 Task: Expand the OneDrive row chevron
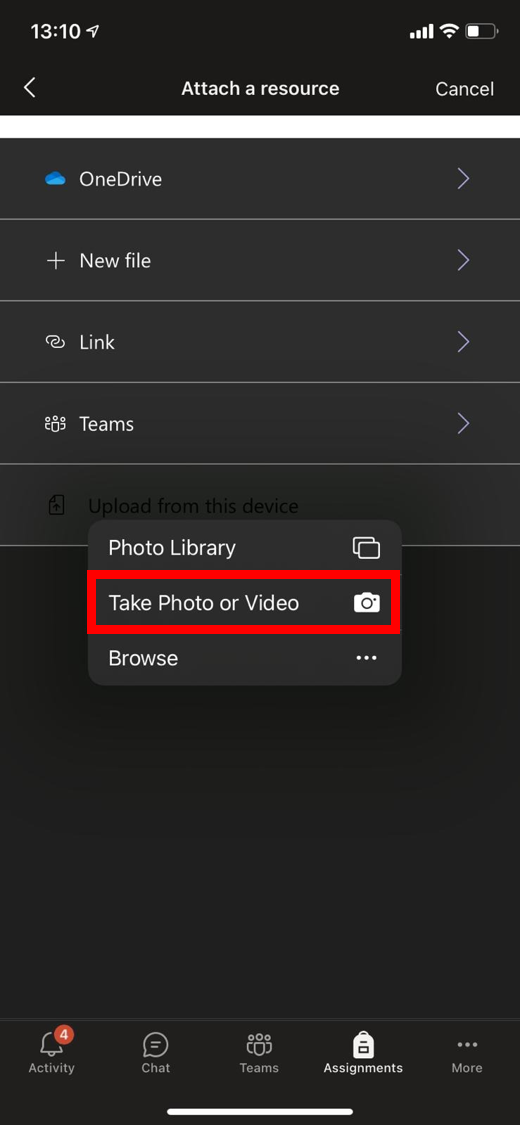(463, 179)
